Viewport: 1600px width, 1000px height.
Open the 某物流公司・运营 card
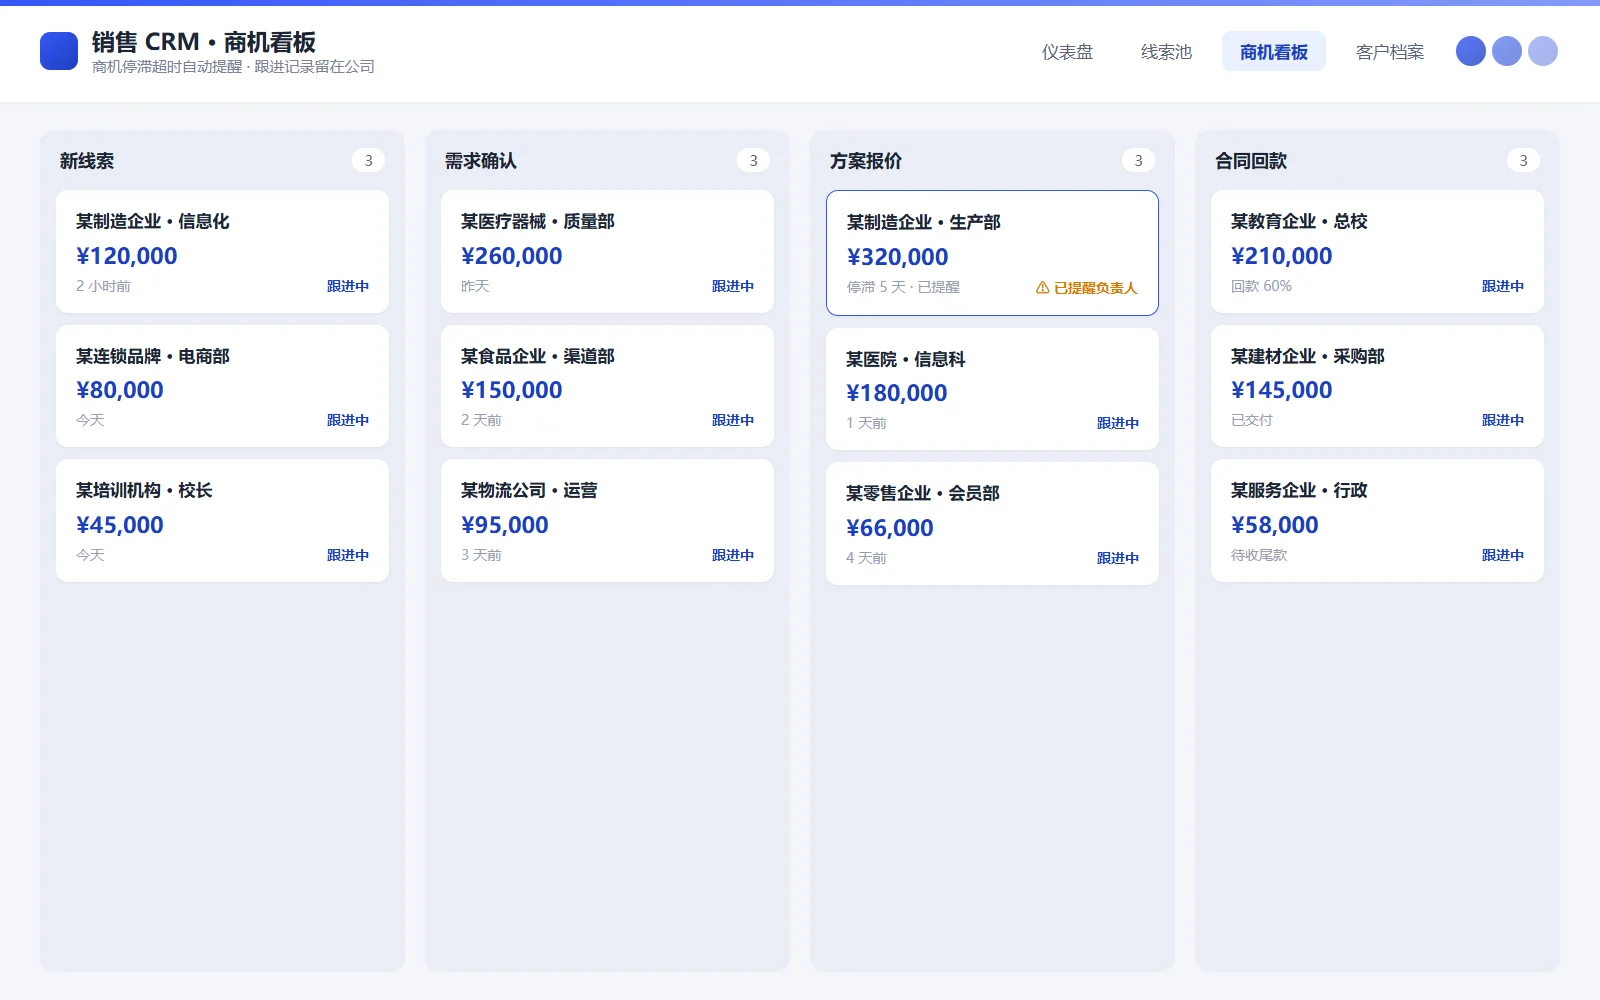[x=607, y=521]
